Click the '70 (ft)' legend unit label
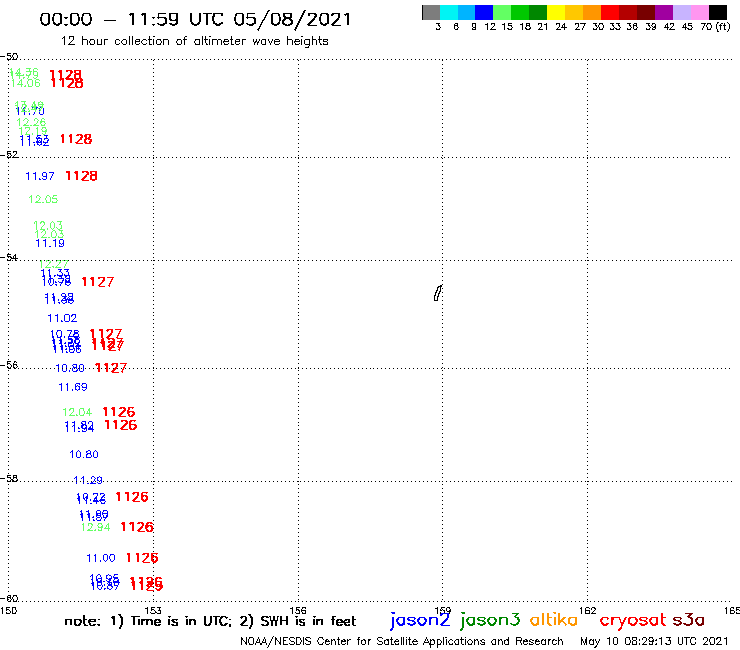The image size is (740, 650). coord(715,26)
